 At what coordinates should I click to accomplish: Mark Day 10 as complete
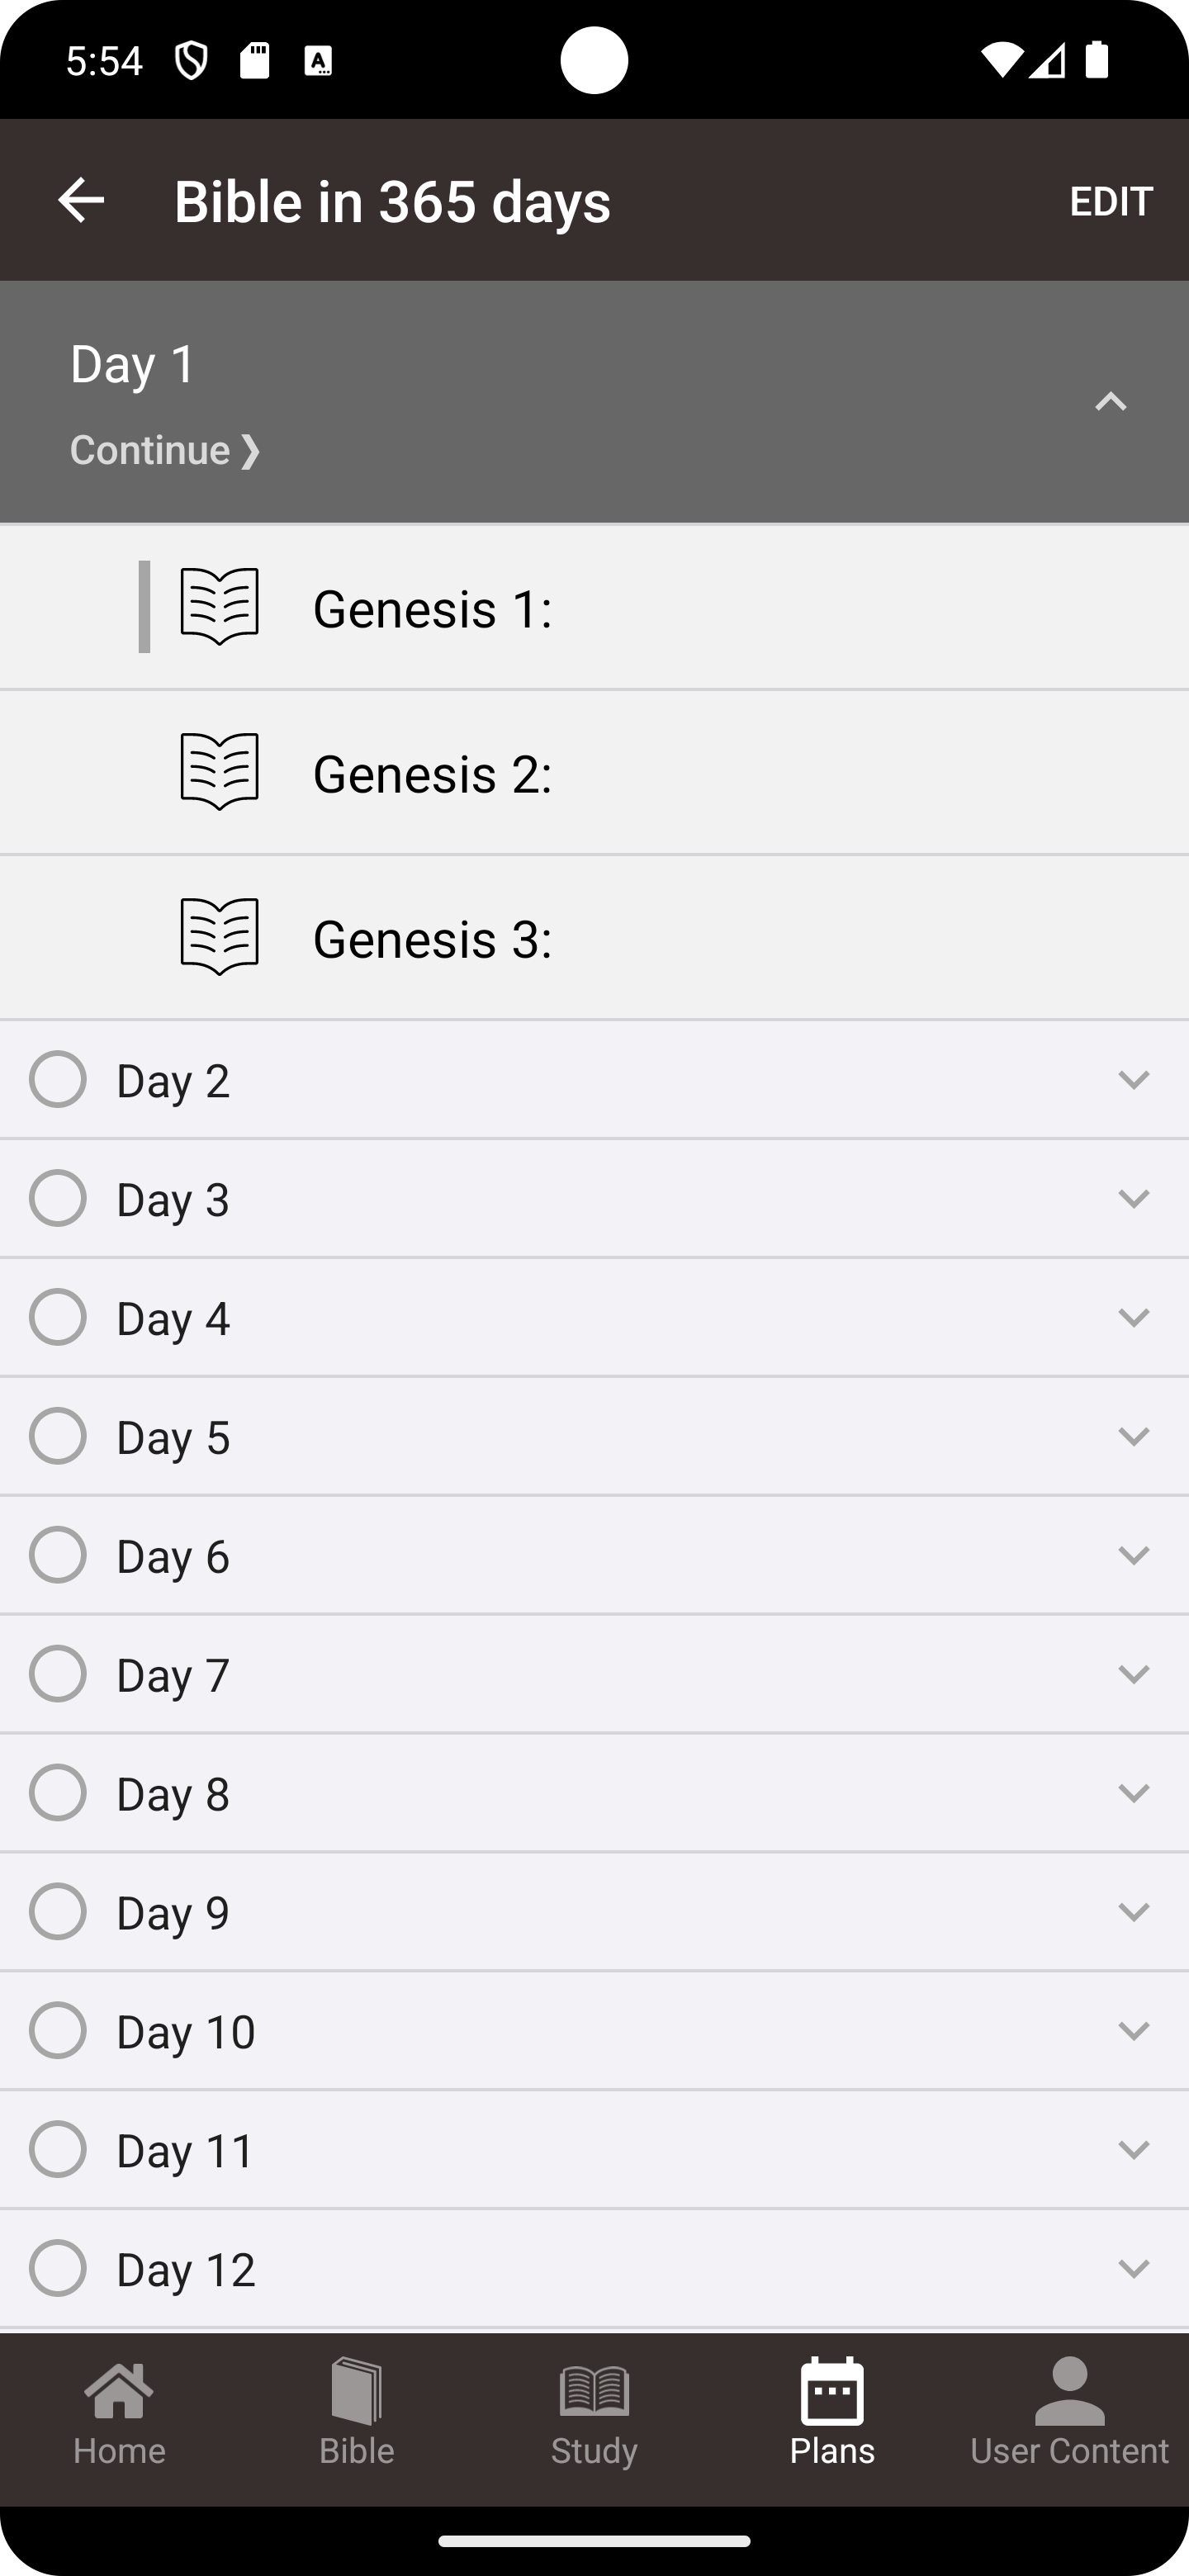point(58,2030)
